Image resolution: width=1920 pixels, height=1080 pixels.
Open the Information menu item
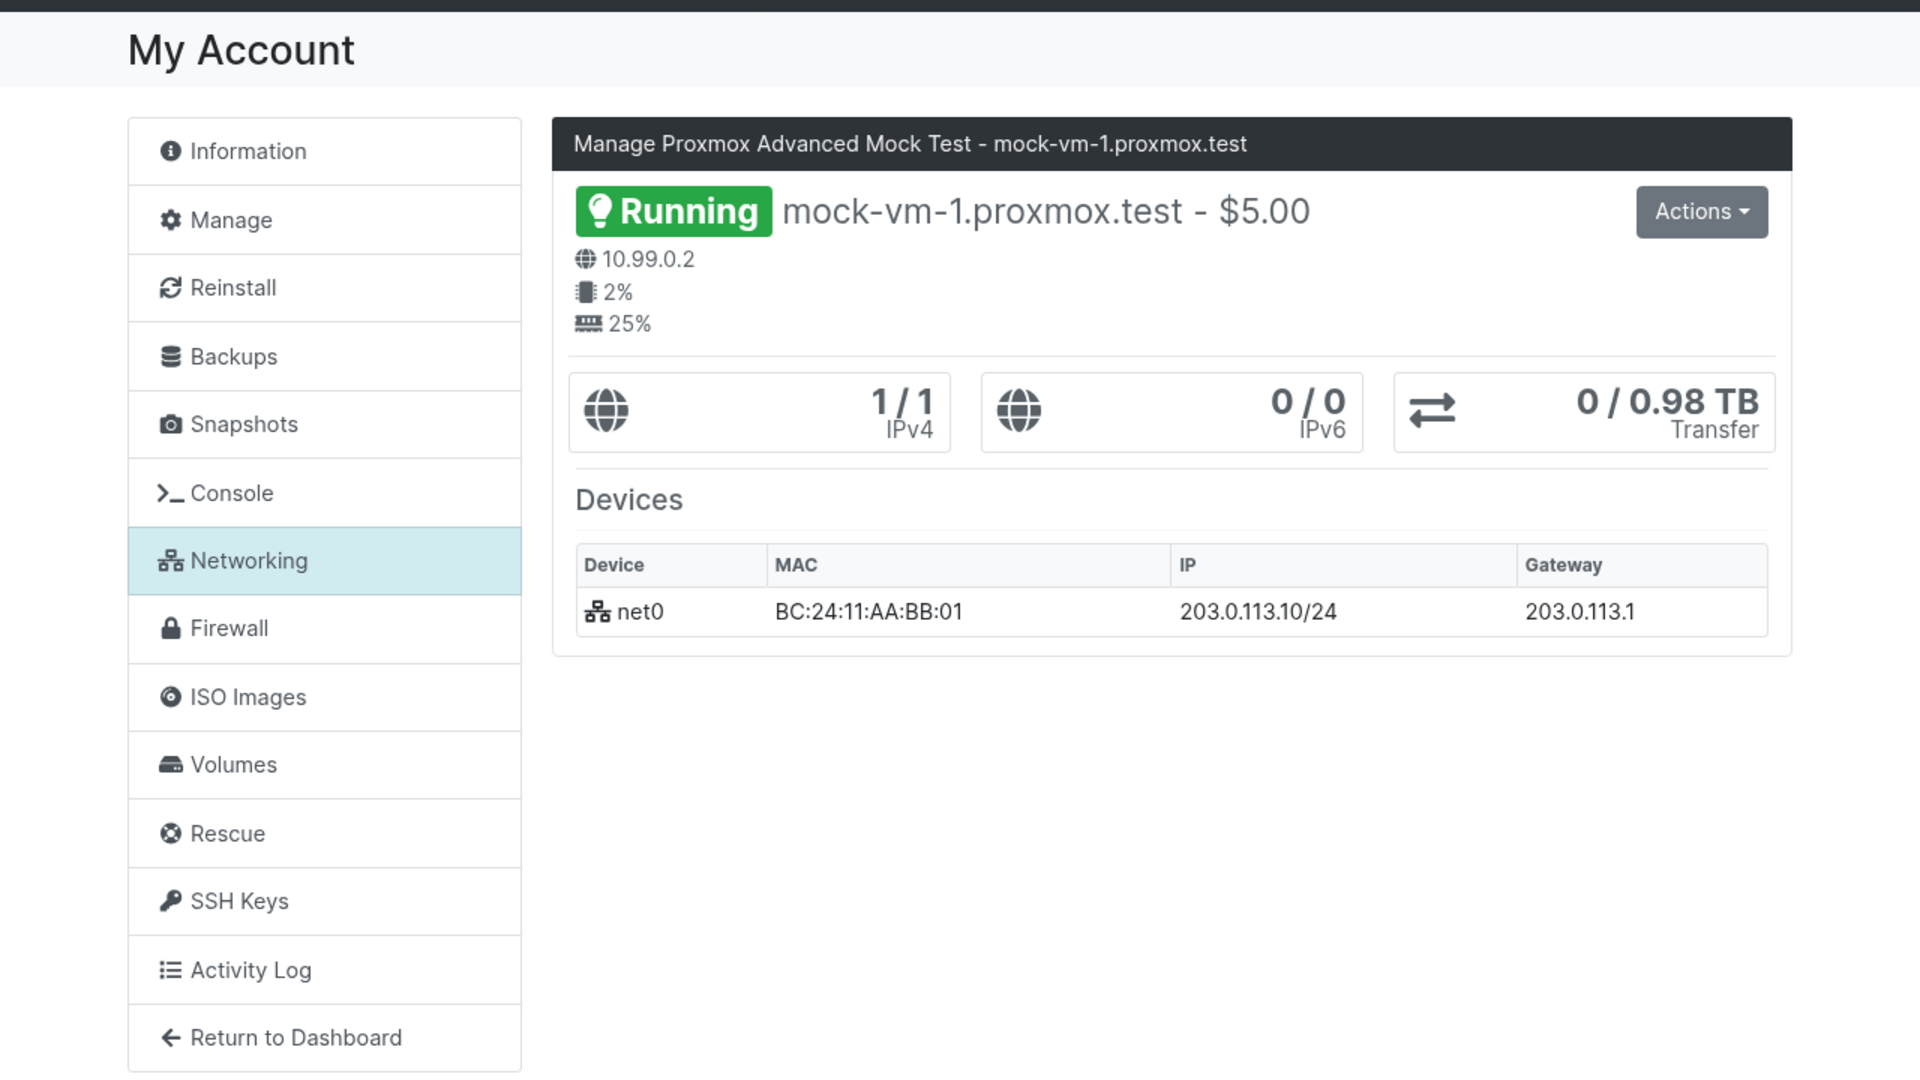click(324, 151)
